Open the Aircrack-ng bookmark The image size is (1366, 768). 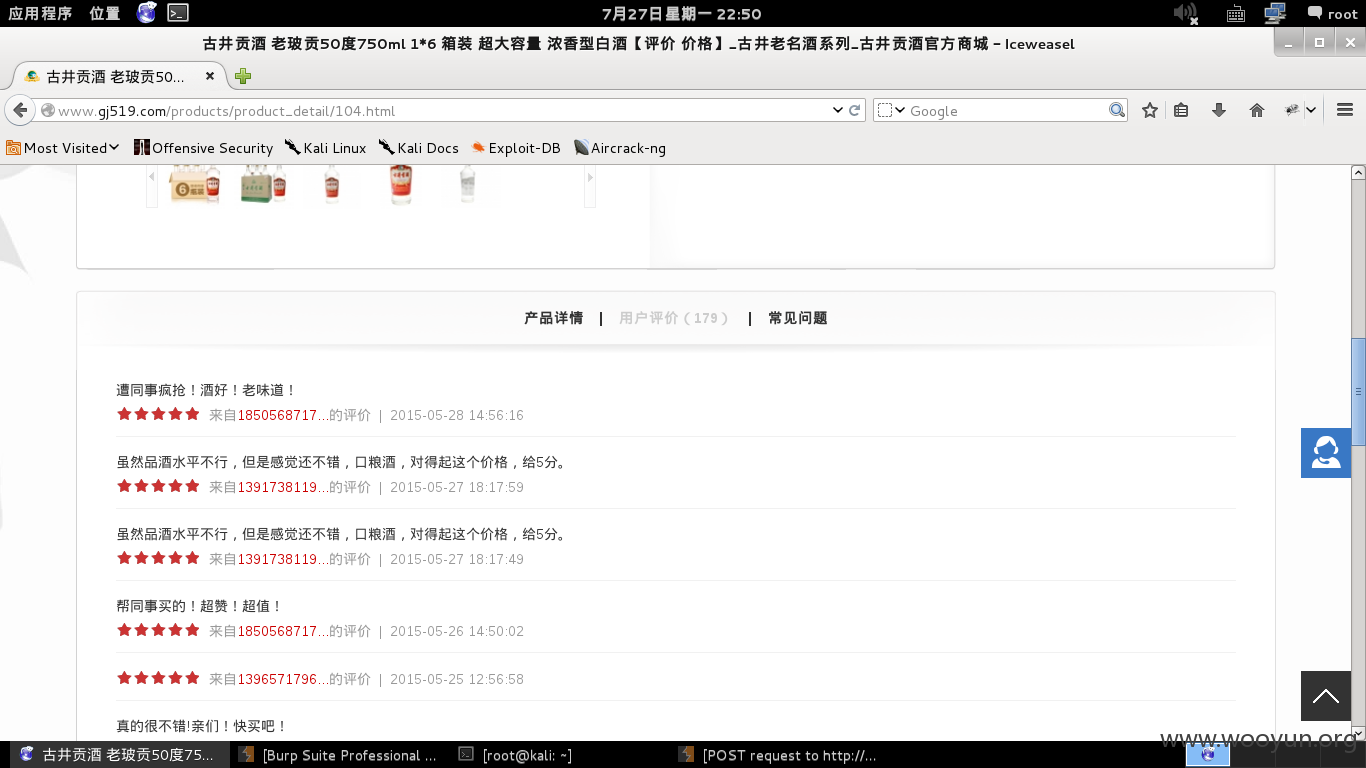point(619,148)
